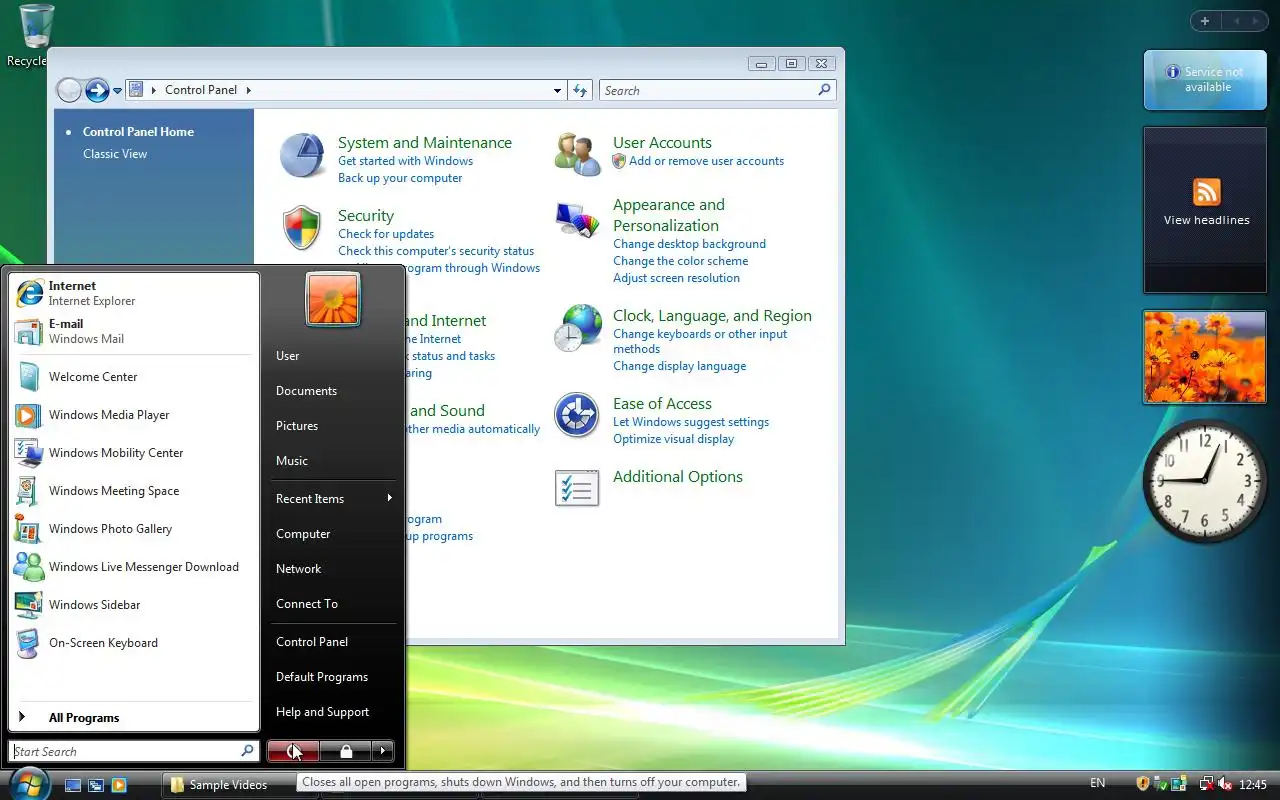1280x800 pixels.
Task: Expand Control Panel breadcrumb arrow
Action: (x=249, y=90)
